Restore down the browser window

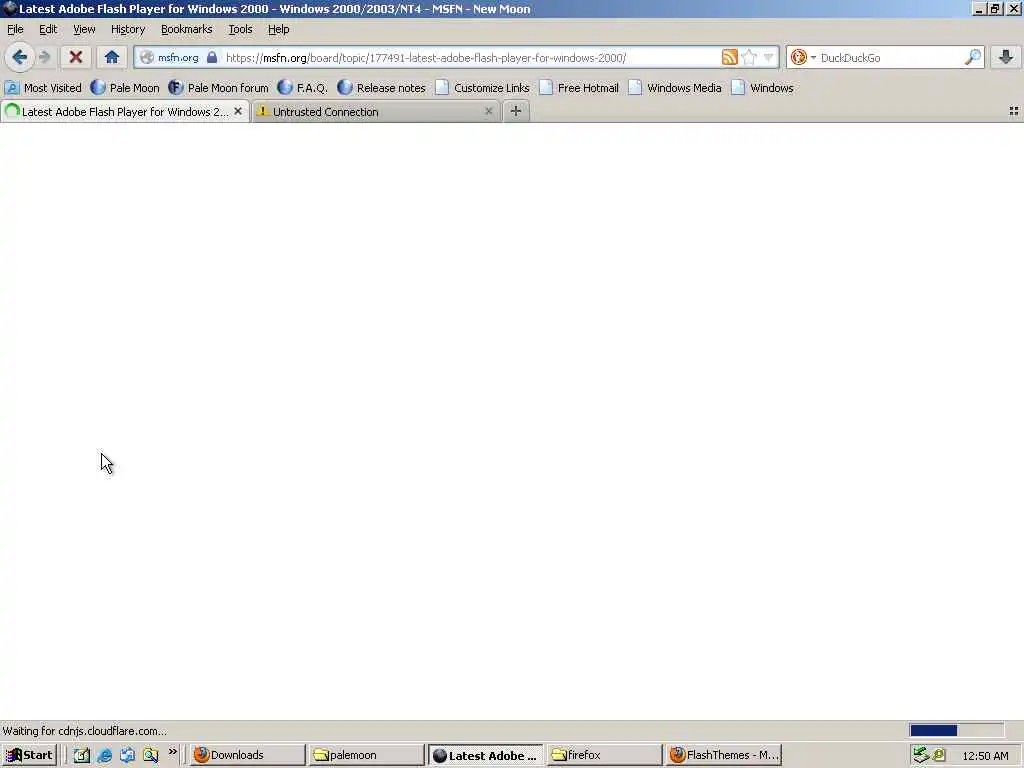(x=995, y=9)
